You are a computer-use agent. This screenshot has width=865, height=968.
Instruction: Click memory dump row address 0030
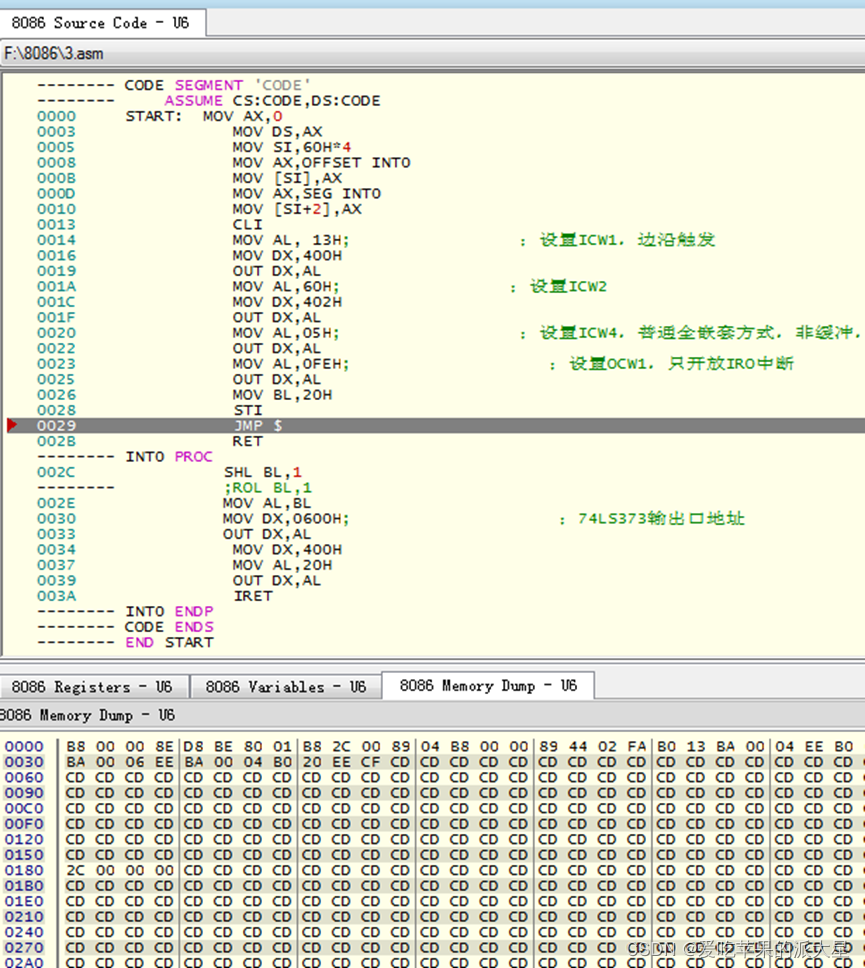click(x=24, y=761)
